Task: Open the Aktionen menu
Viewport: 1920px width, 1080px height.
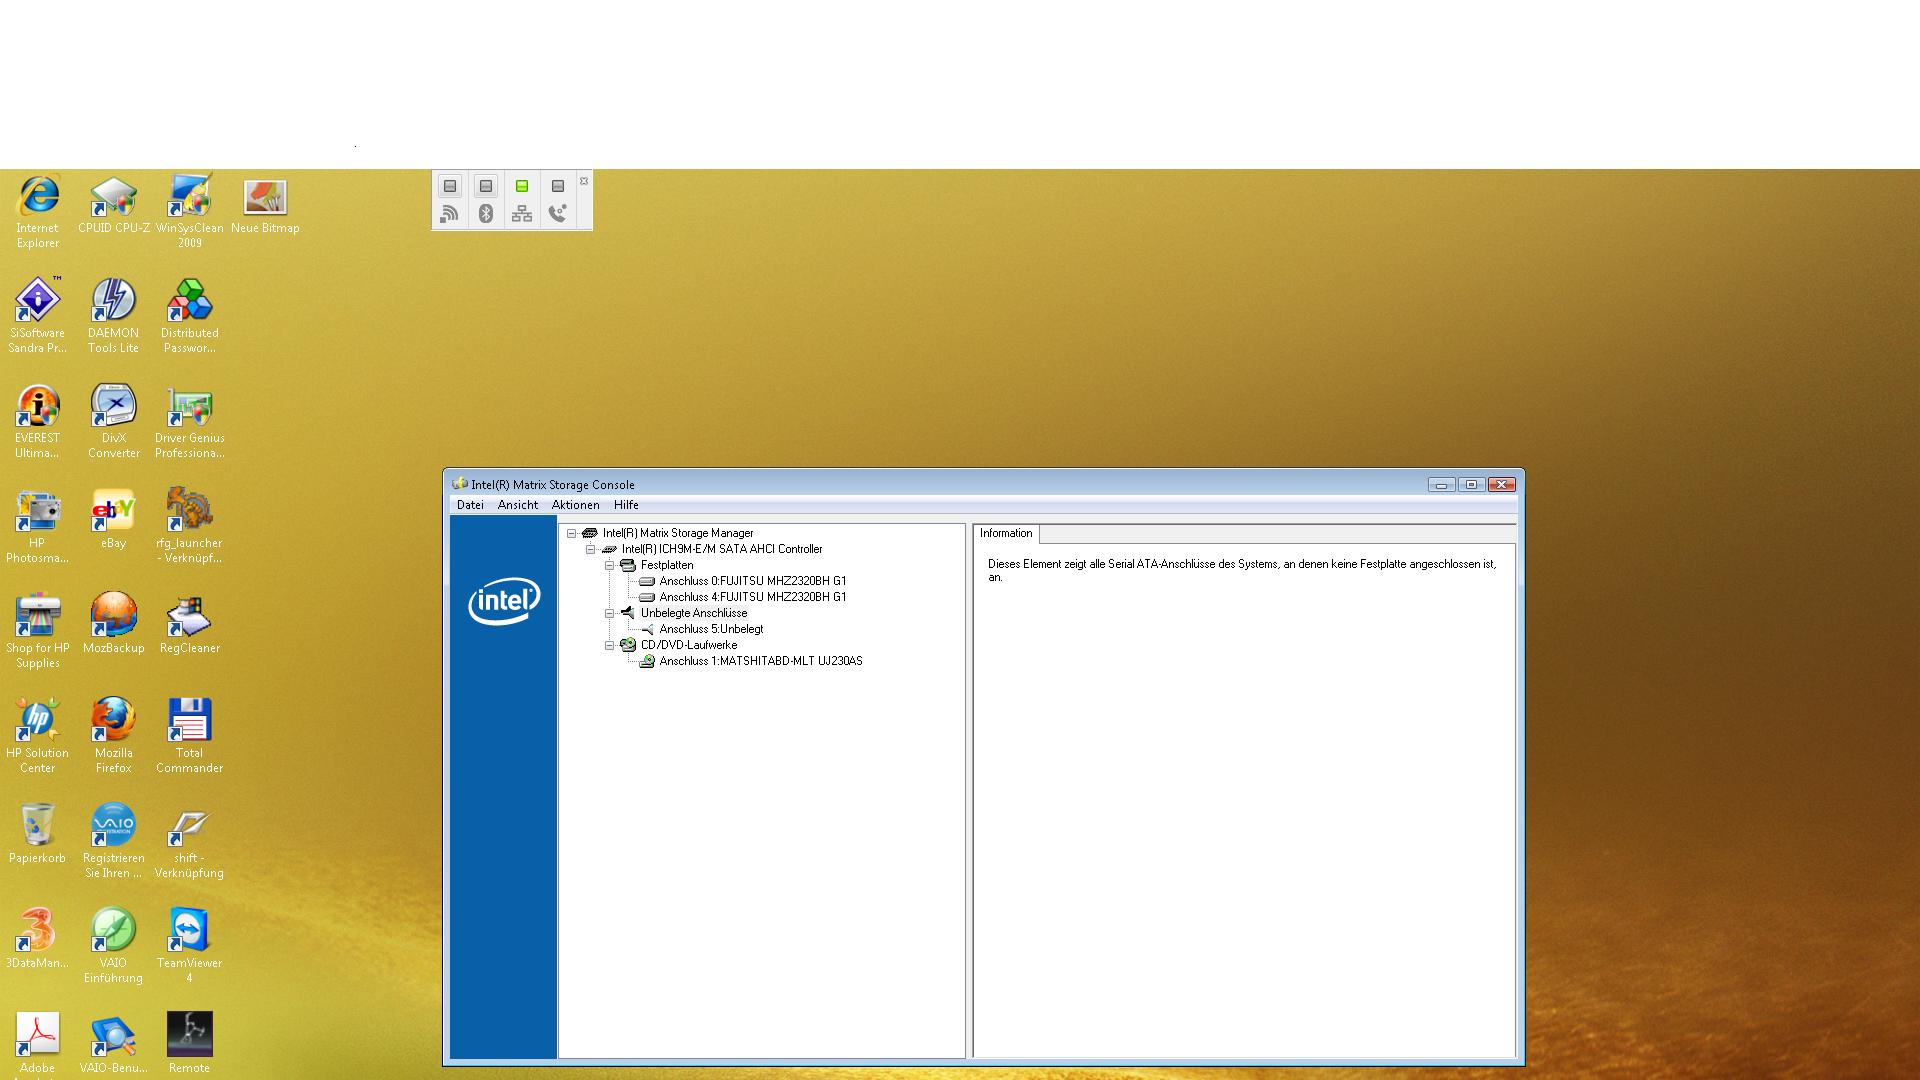Action: coord(575,505)
